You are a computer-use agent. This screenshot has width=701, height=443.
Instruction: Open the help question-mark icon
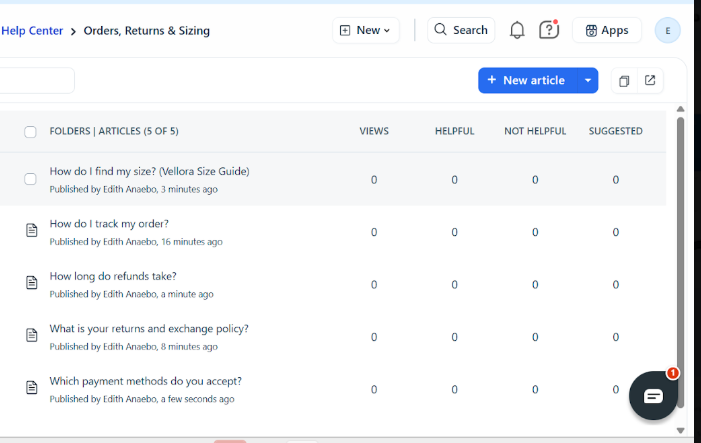click(x=549, y=30)
